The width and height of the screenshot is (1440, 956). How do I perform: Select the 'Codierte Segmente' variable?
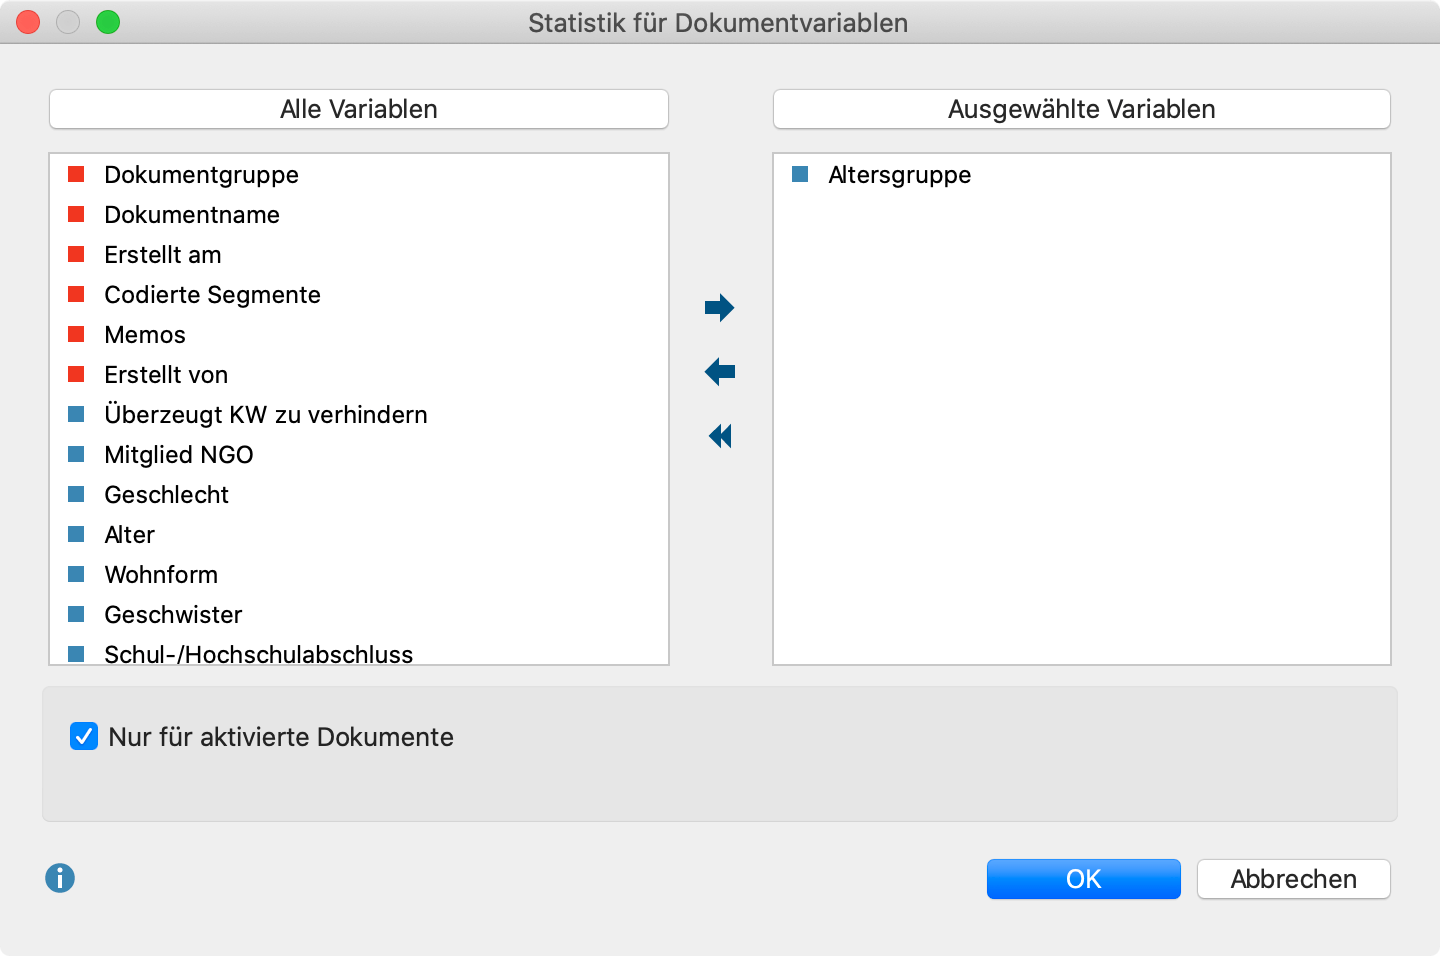pos(359,295)
